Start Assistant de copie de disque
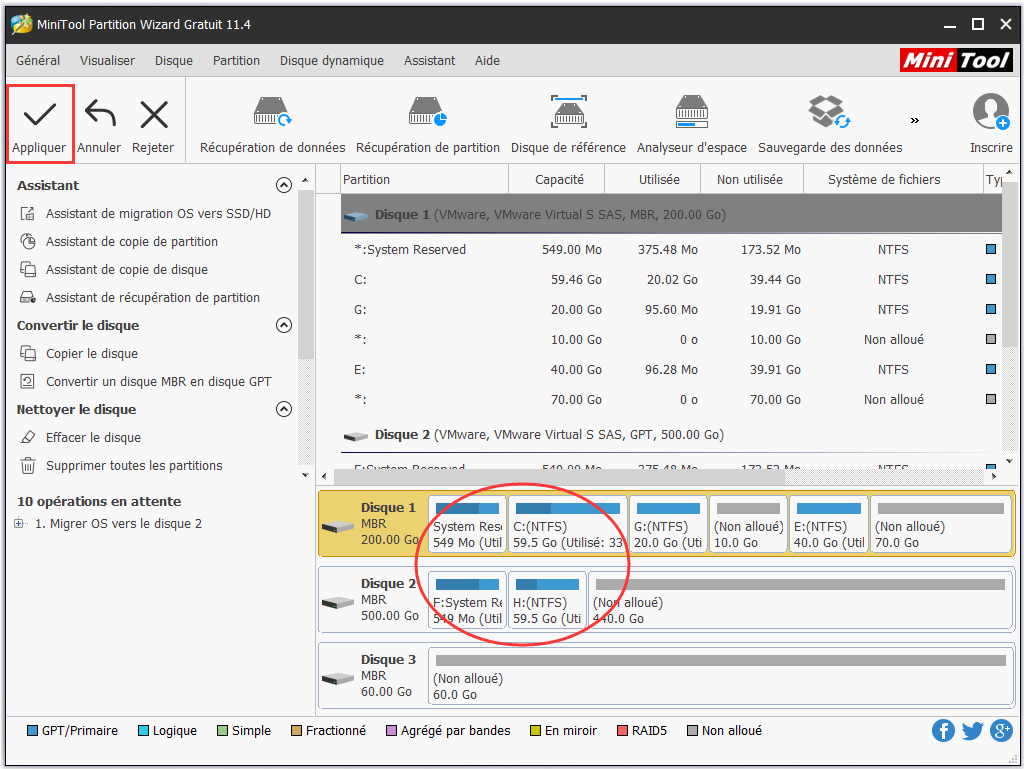The height and width of the screenshot is (769, 1024). 127,270
